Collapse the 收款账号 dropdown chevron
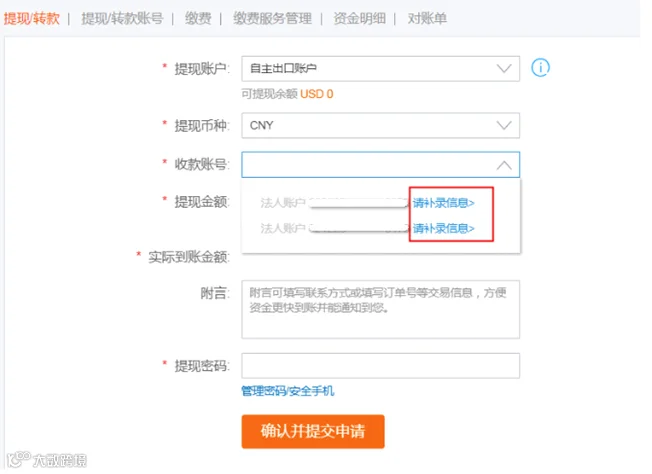This screenshot has height=474, width=652. [504, 165]
